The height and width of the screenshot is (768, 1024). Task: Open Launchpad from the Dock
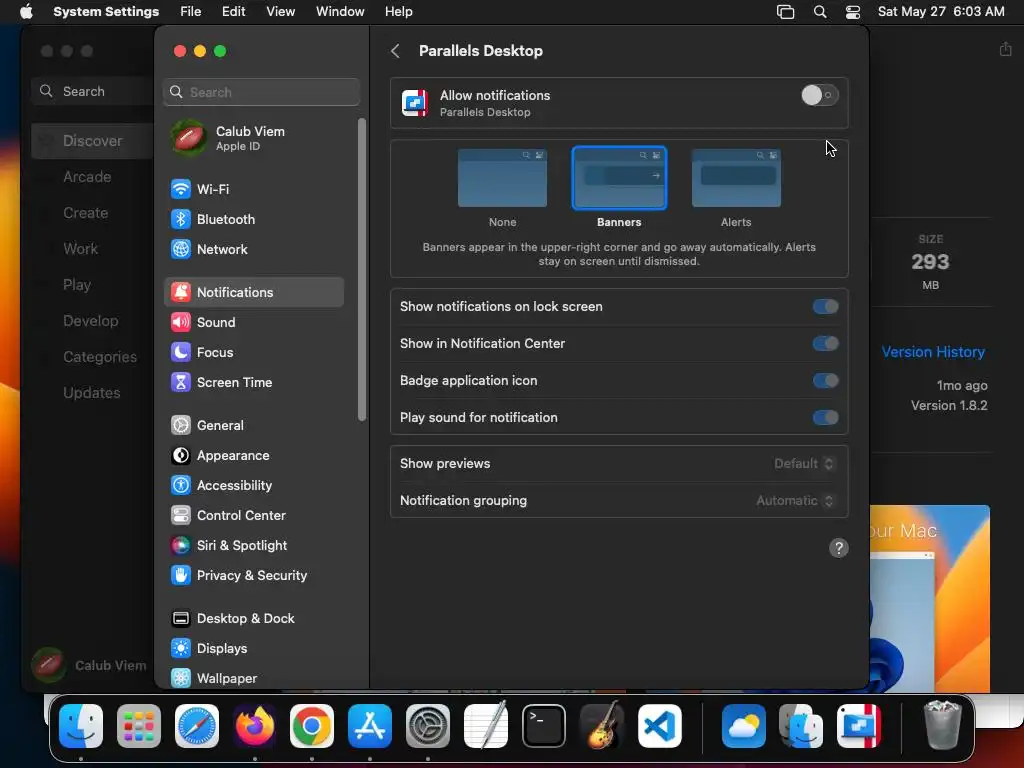(138, 726)
